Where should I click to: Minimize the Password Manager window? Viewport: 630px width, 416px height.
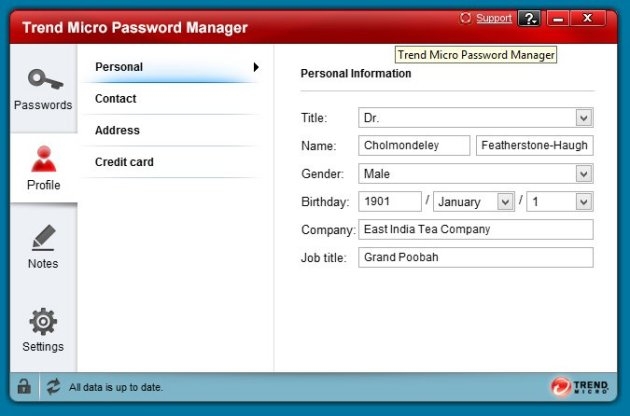[x=558, y=18]
